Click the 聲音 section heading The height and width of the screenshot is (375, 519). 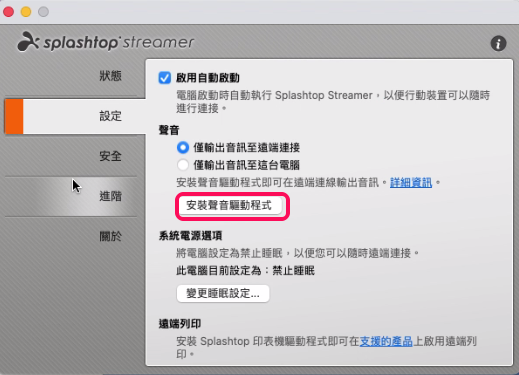coord(169,130)
